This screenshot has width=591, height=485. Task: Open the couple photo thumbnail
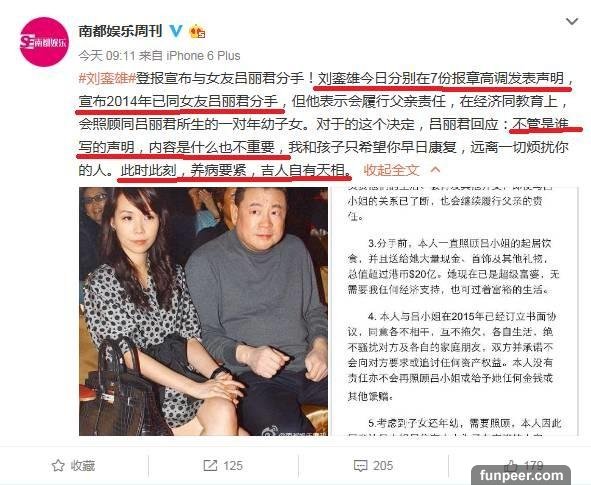click(204, 311)
